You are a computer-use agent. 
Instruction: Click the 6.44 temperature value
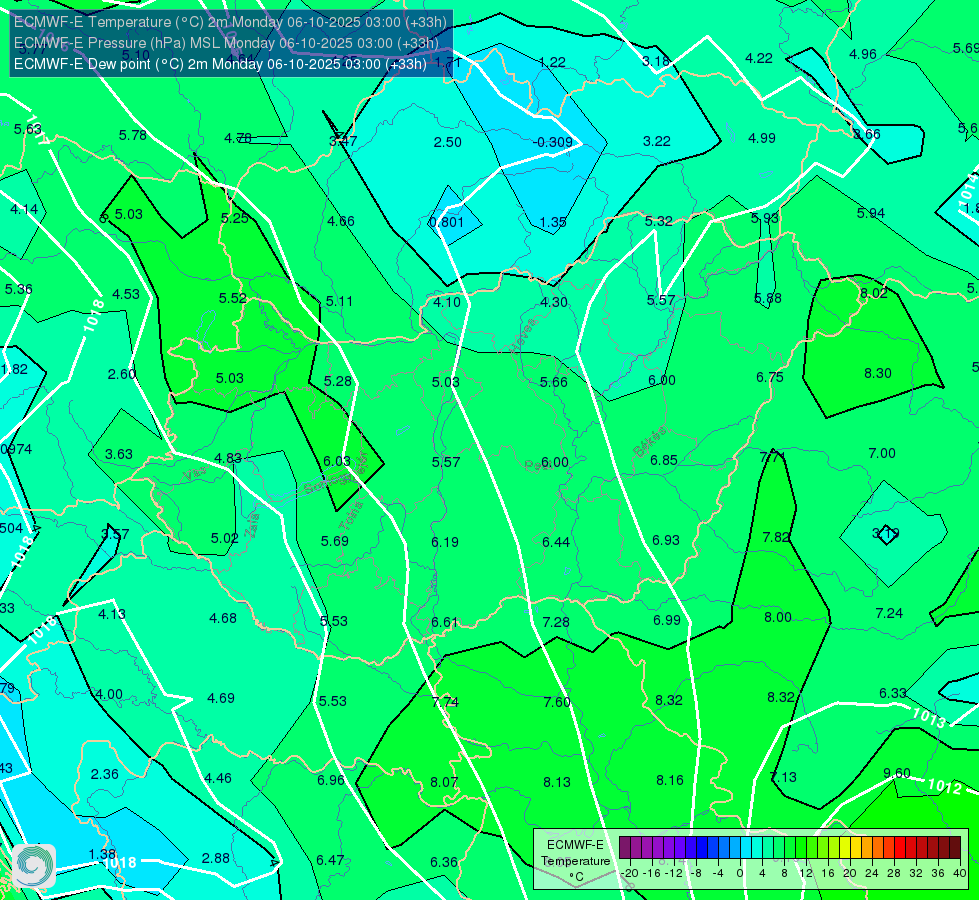pos(556,541)
